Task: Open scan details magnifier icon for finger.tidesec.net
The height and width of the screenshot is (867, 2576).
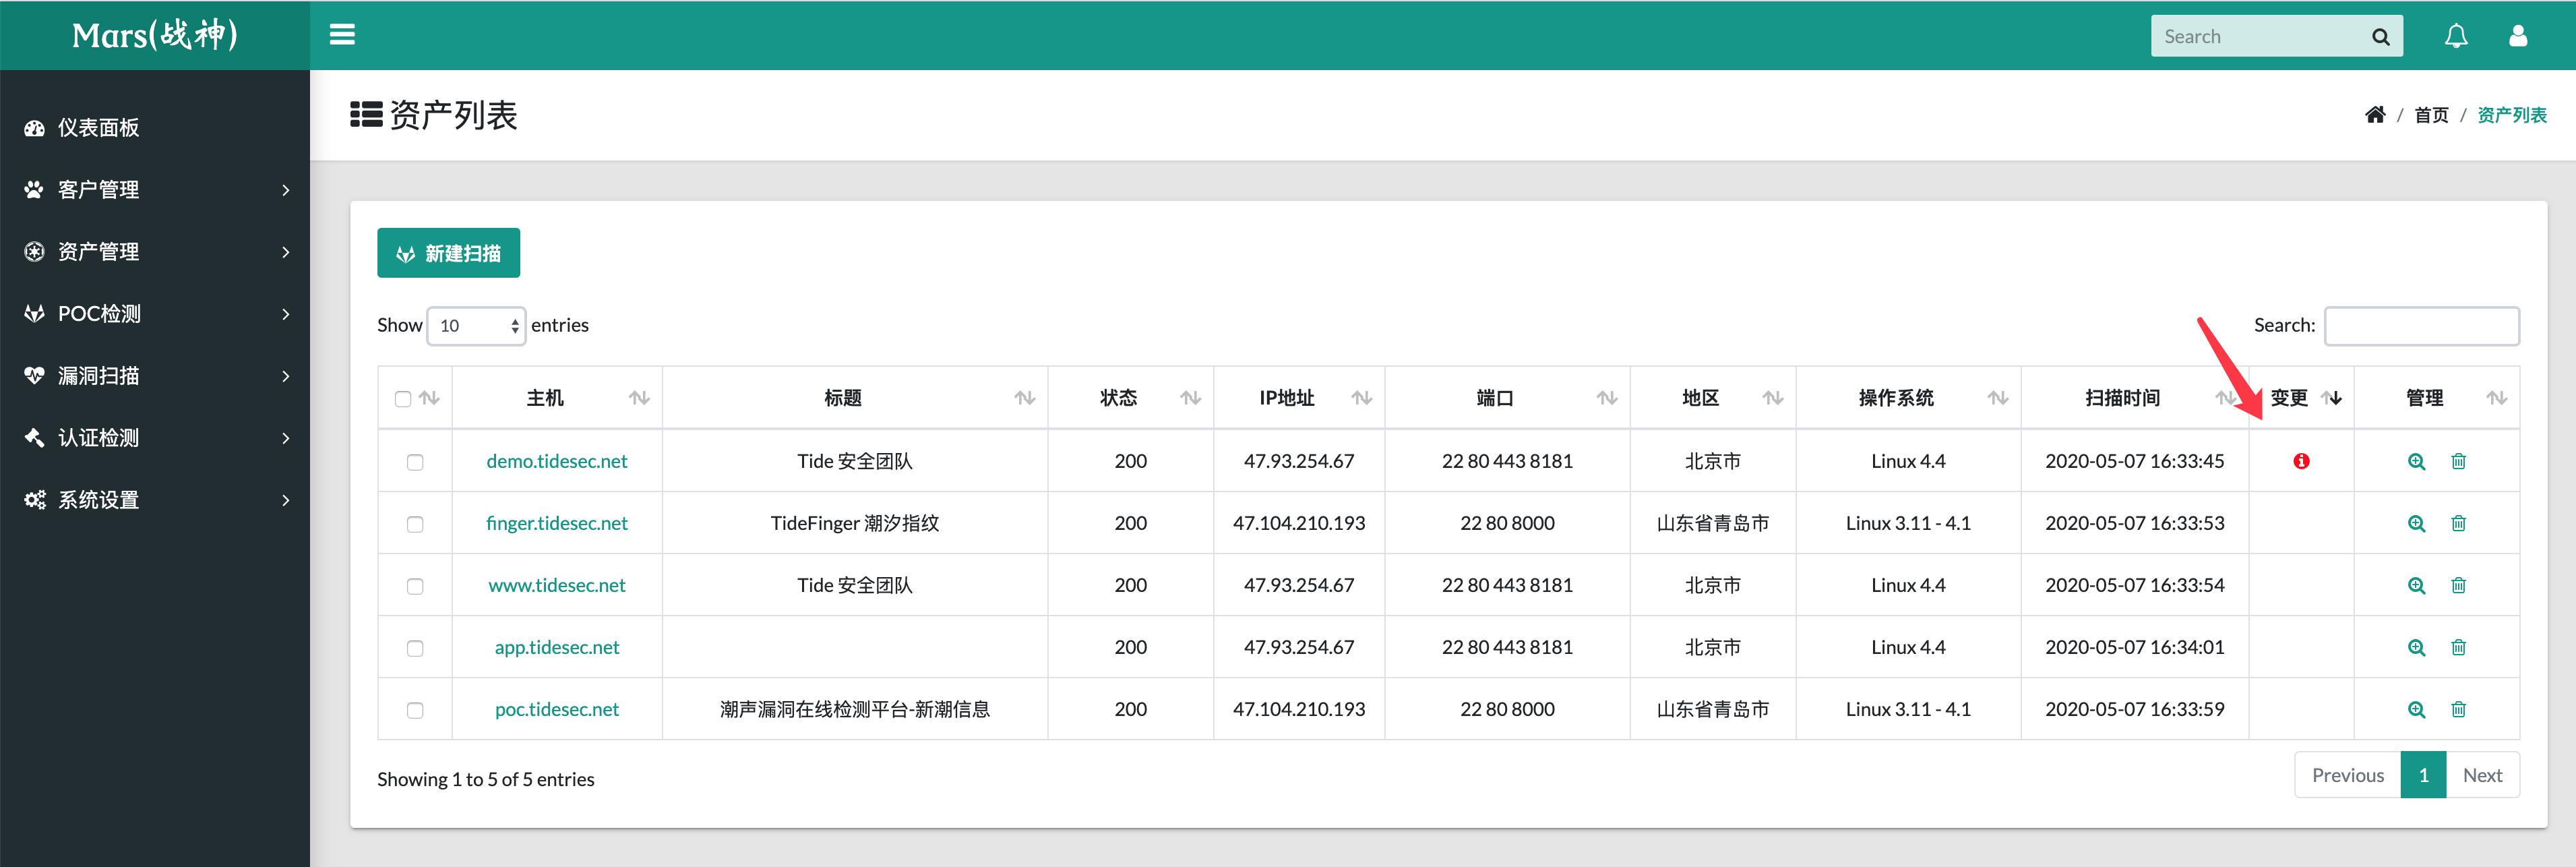Action: pos(2417,523)
